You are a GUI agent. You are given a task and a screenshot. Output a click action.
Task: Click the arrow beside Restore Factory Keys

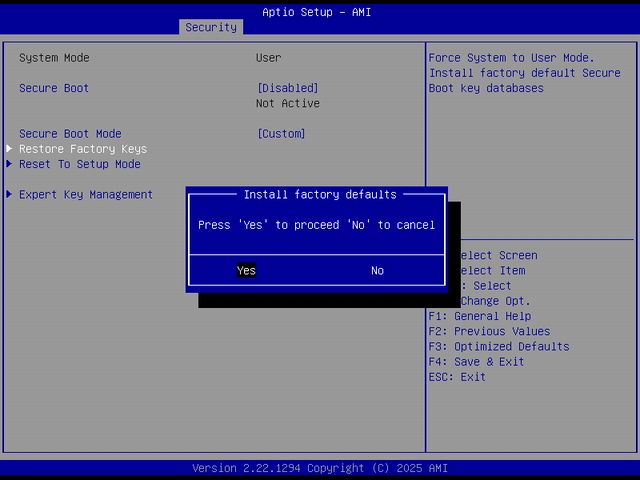(9, 149)
